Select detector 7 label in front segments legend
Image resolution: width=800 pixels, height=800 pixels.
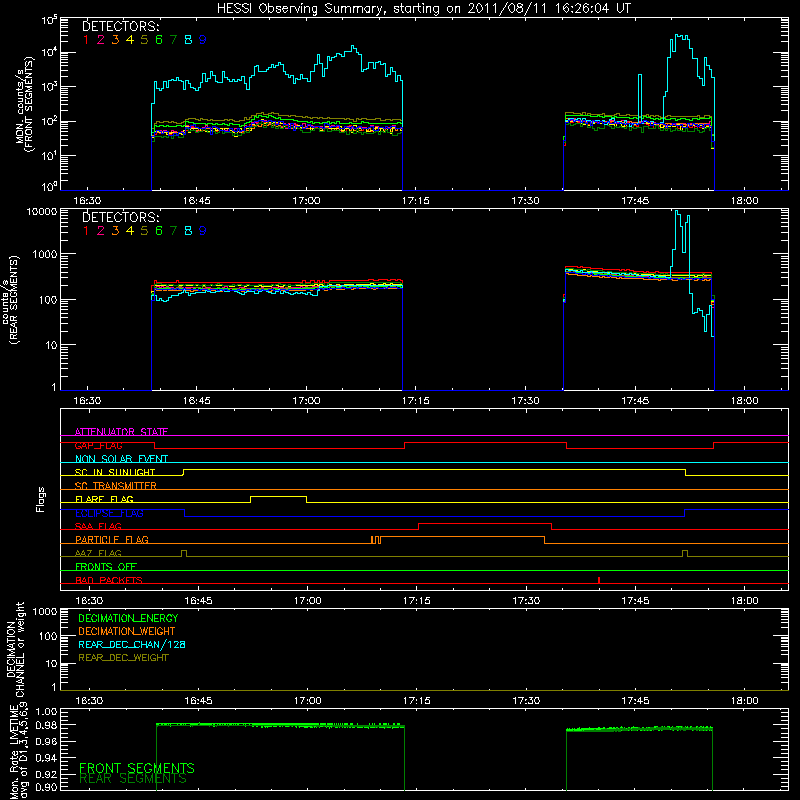click(173, 40)
